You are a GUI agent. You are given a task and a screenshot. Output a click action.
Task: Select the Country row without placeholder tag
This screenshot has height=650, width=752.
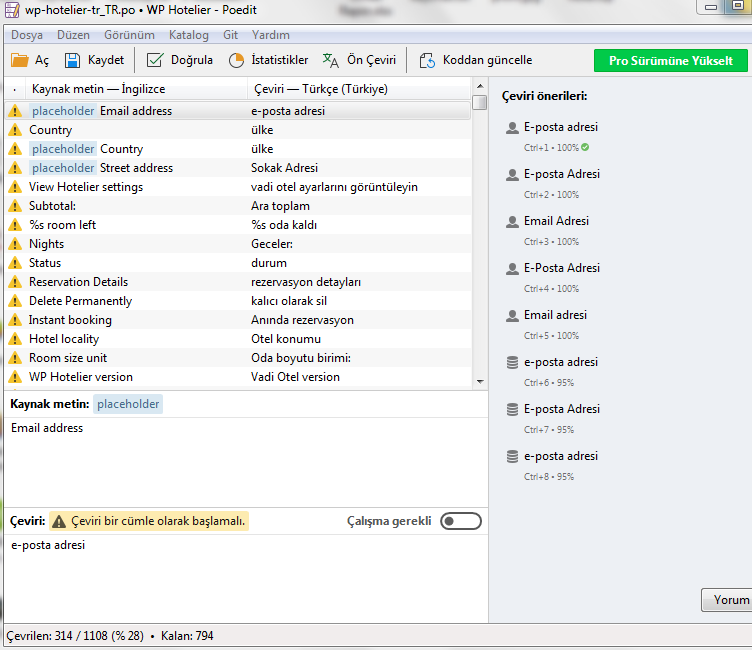tap(238, 130)
